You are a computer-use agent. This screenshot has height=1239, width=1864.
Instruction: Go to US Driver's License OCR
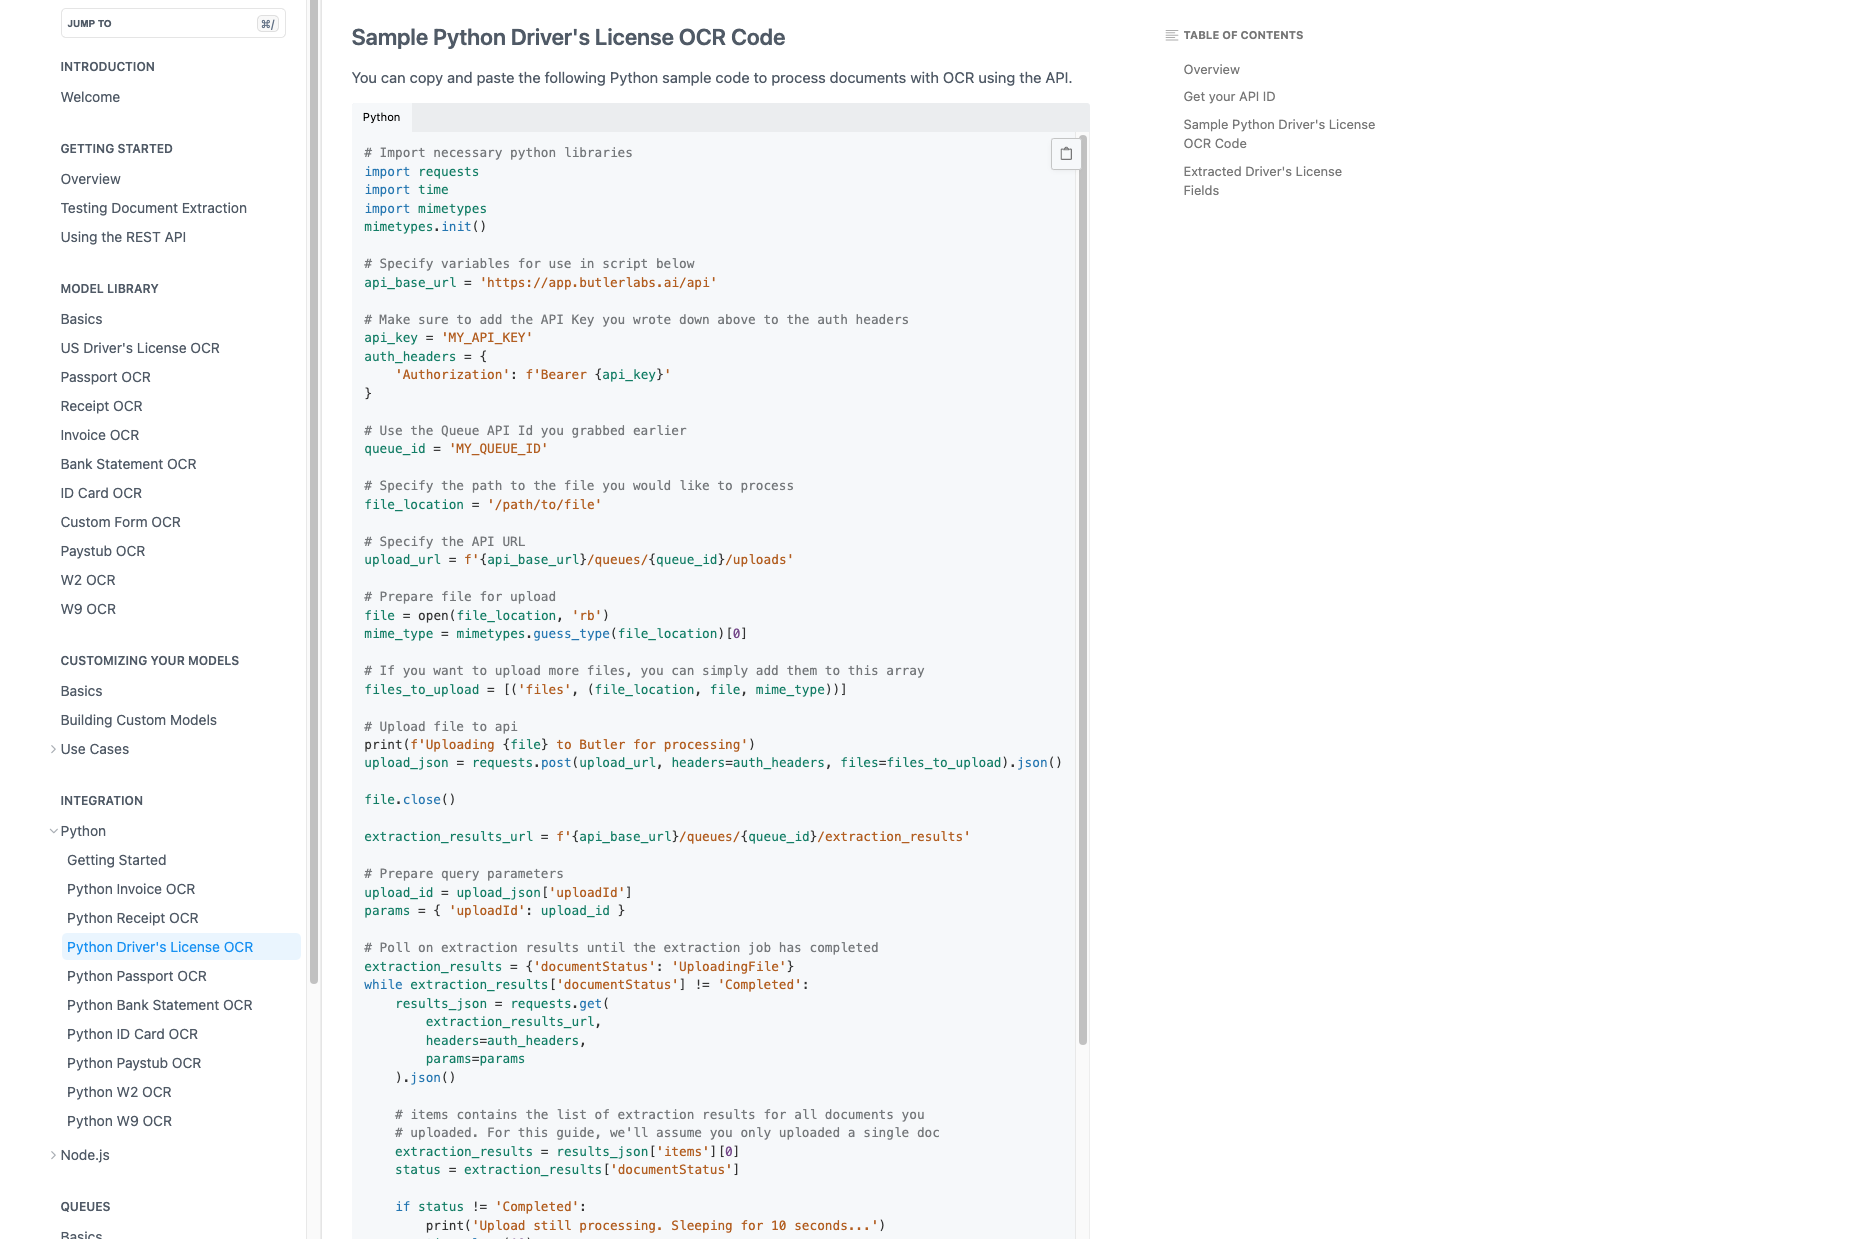(140, 348)
